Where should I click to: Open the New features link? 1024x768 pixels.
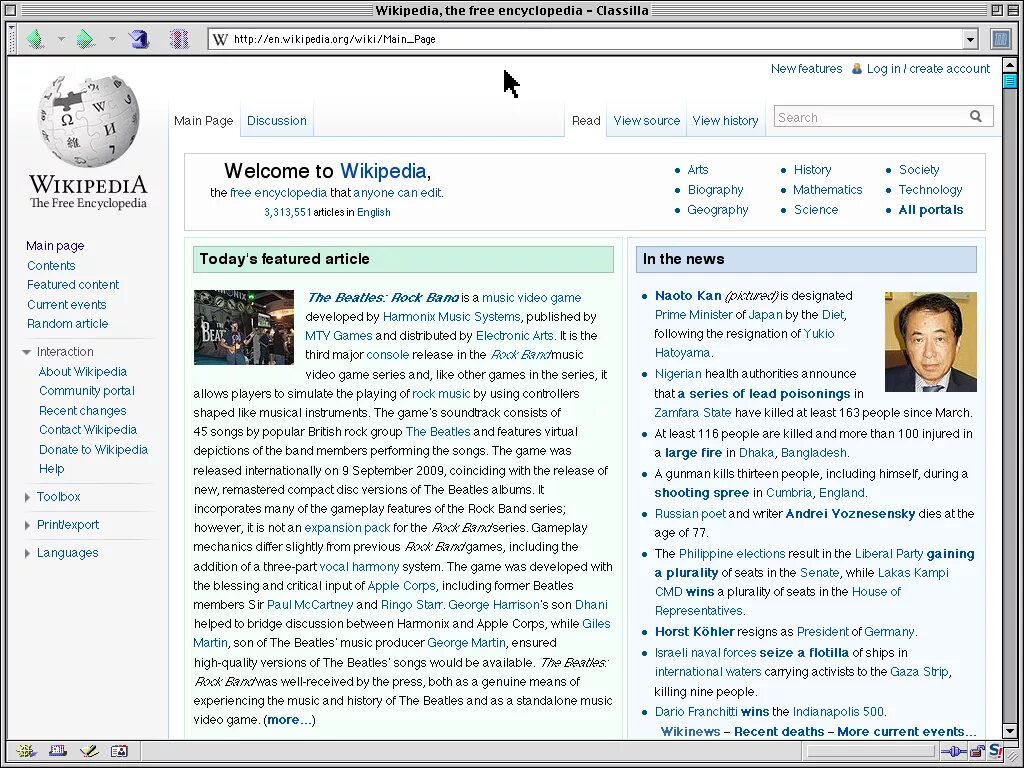tap(807, 69)
